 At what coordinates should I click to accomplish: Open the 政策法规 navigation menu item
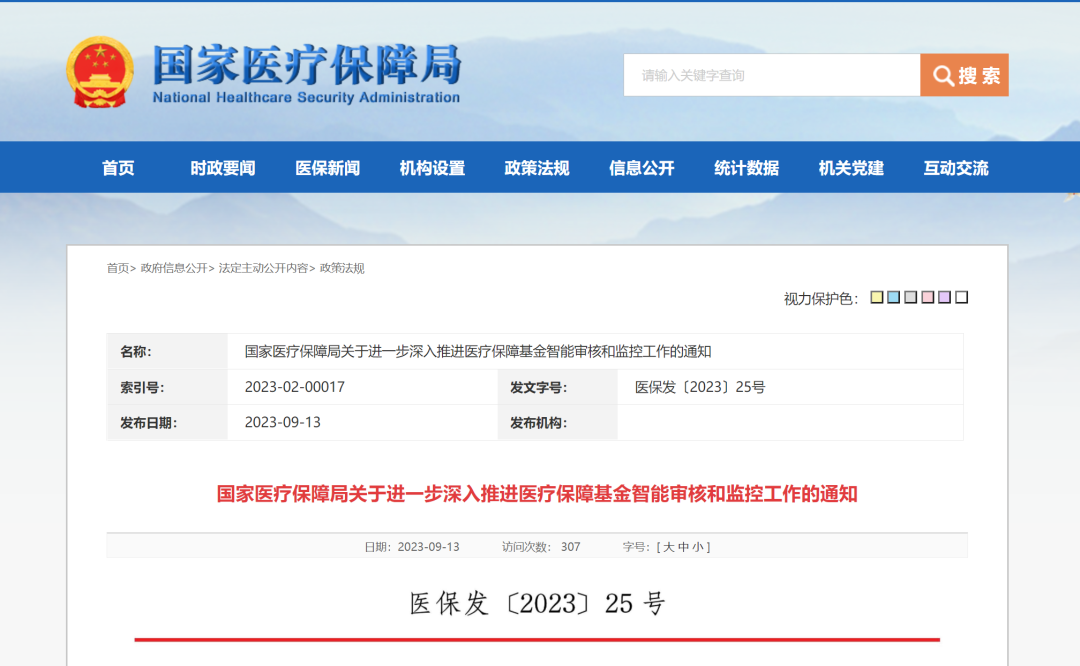pos(537,168)
